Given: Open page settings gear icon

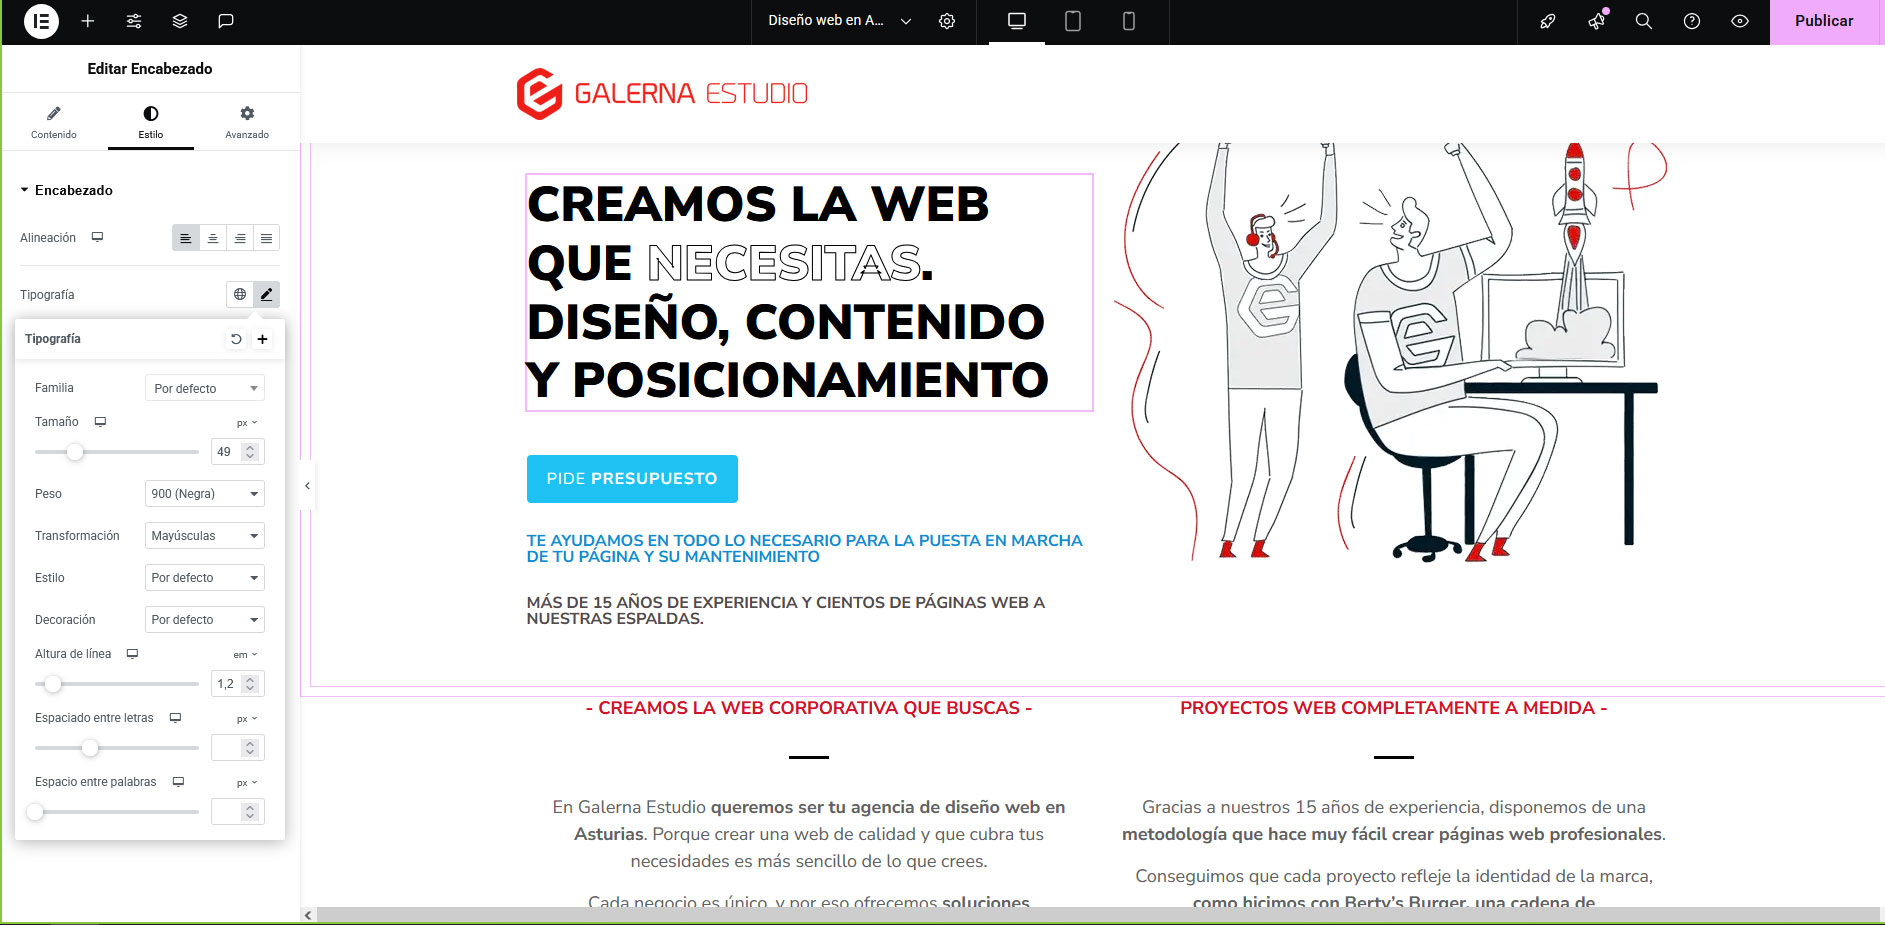Looking at the screenshot, I should (x=947, y=21).
